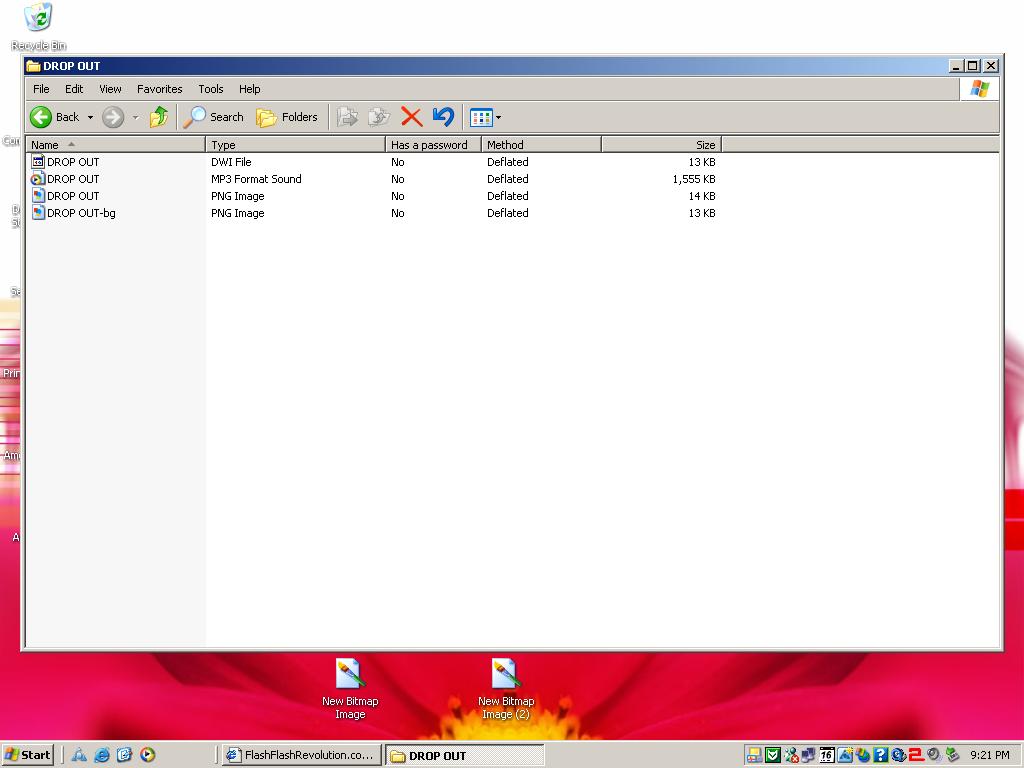Click the red Delete X icon
This screenshot has width=1024, height=768.
coord(411,117)
